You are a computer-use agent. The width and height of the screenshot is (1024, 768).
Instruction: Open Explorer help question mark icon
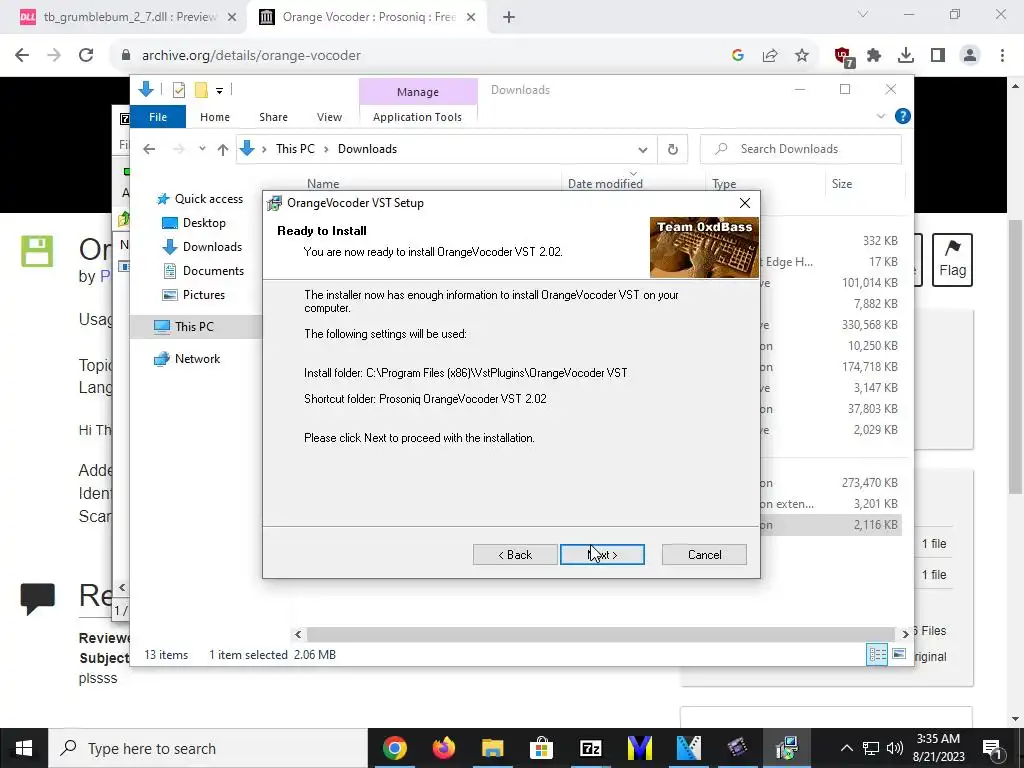click(x=903, y=116)
